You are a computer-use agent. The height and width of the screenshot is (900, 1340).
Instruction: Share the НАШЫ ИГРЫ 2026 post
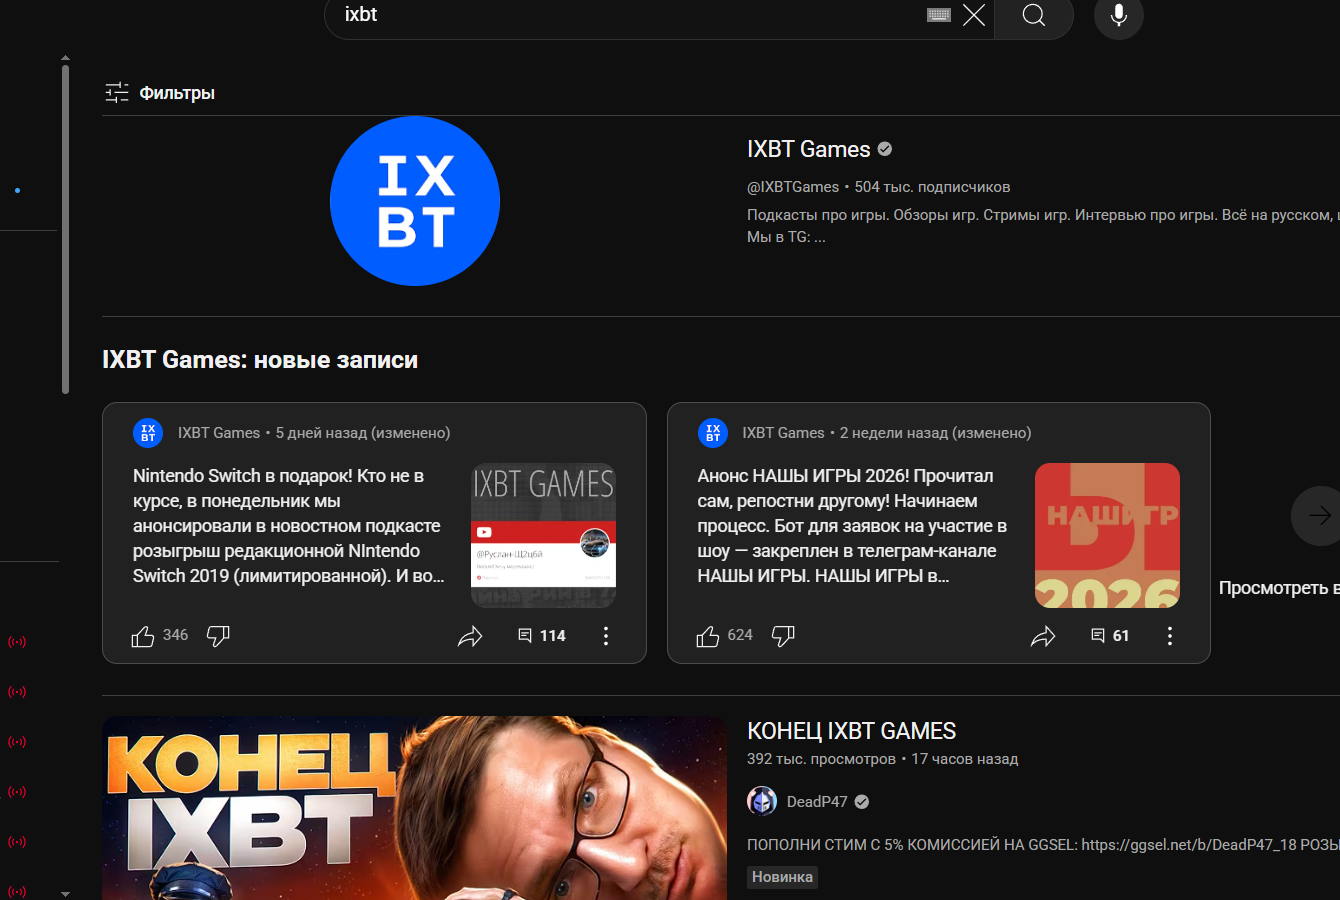coord(1043,636)
